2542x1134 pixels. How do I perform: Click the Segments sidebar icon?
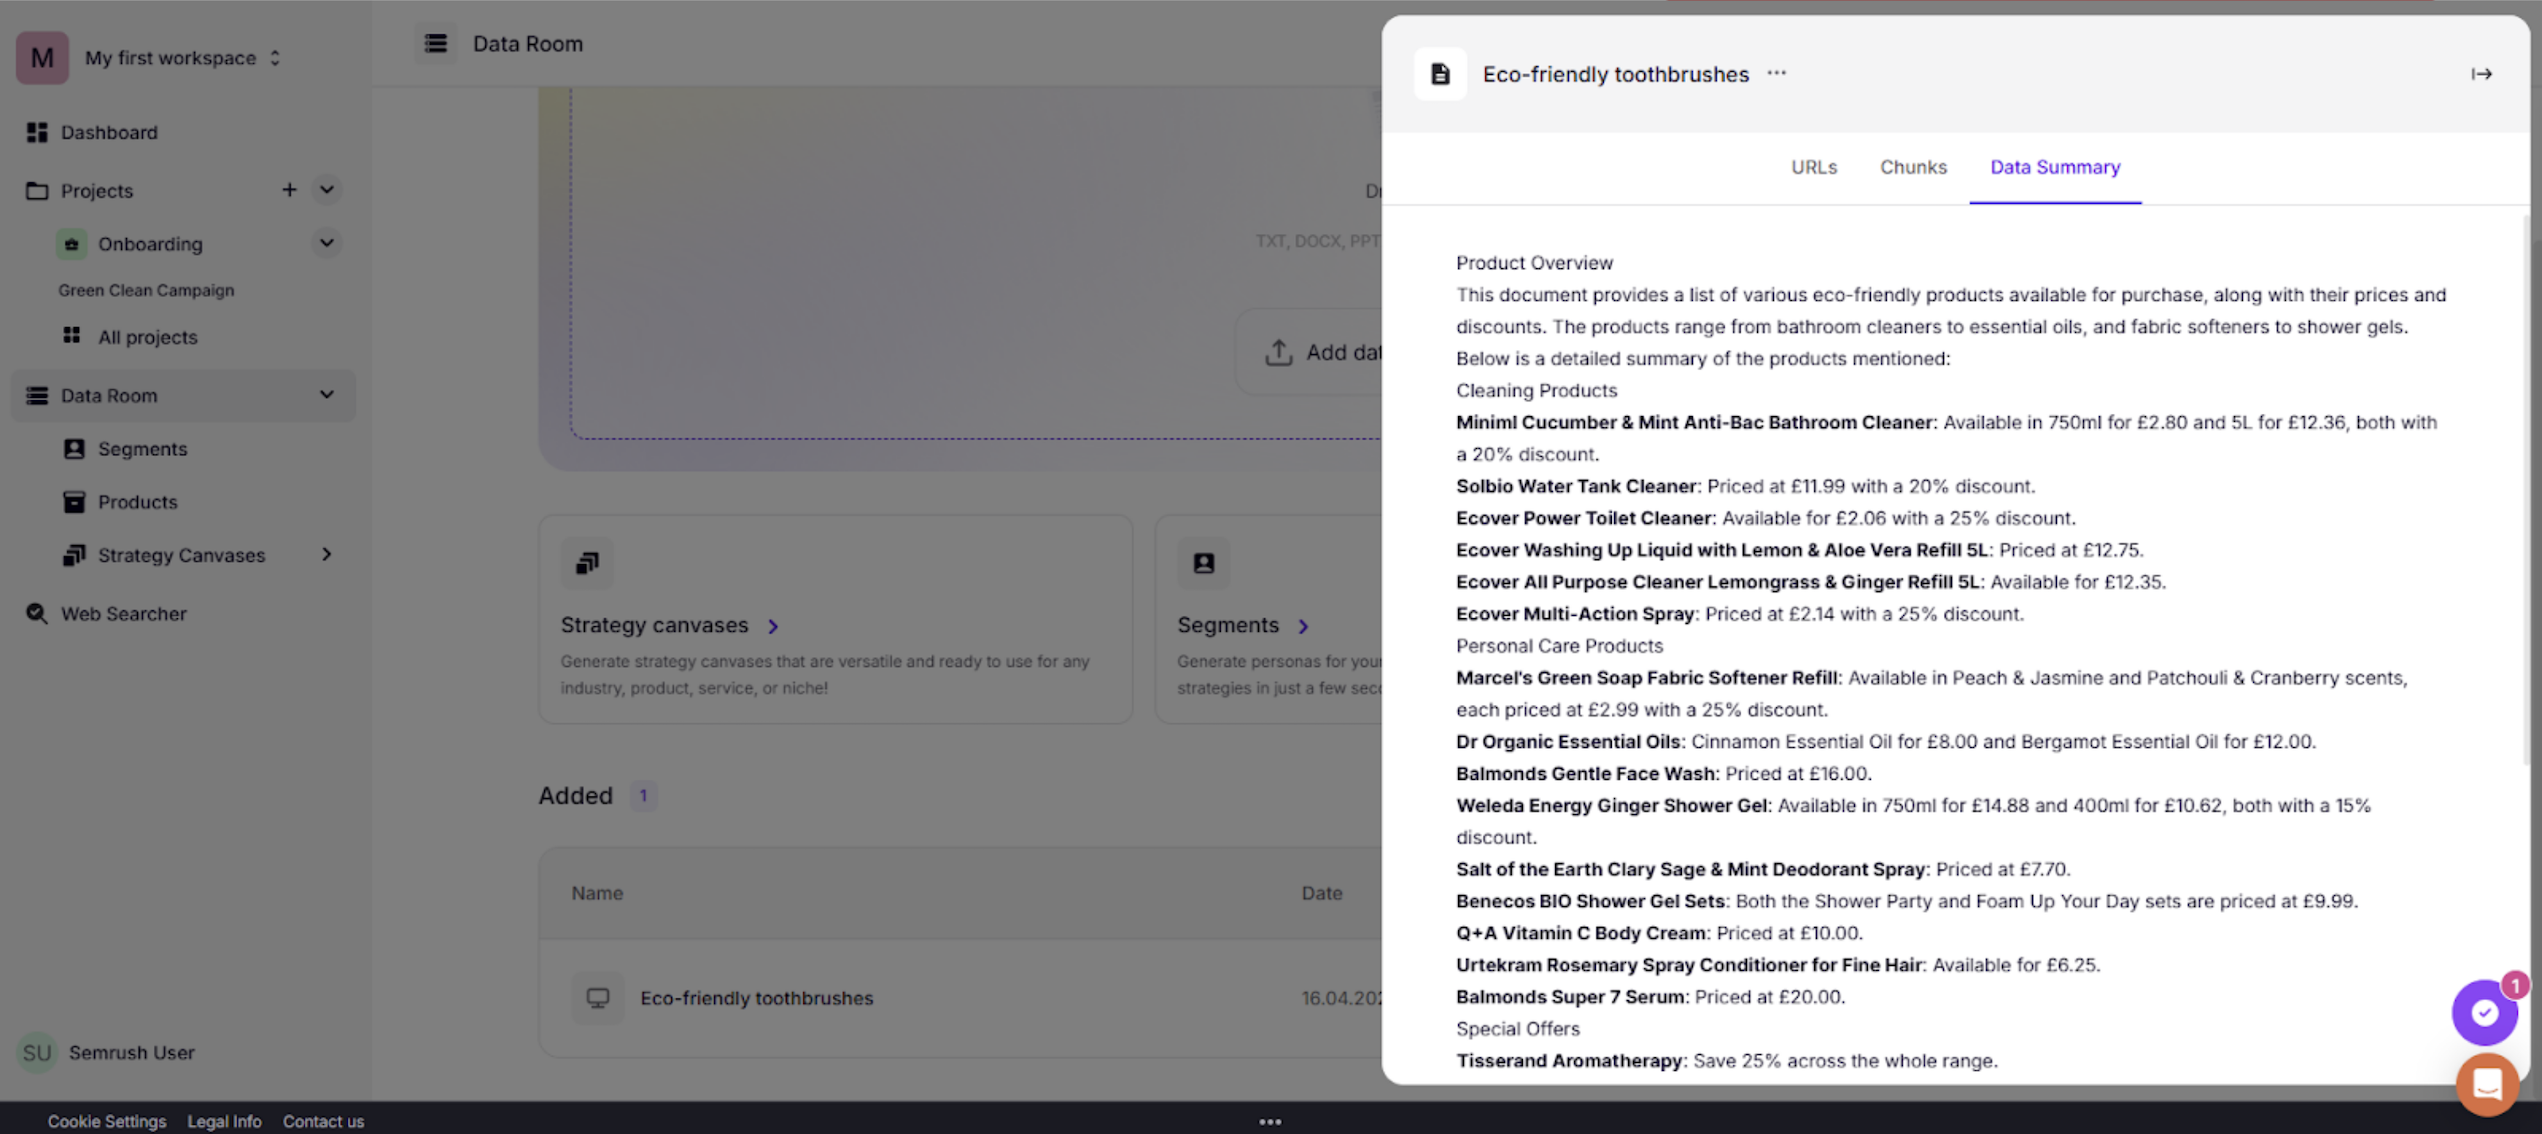pyautogui.click(x=74, y=449)
